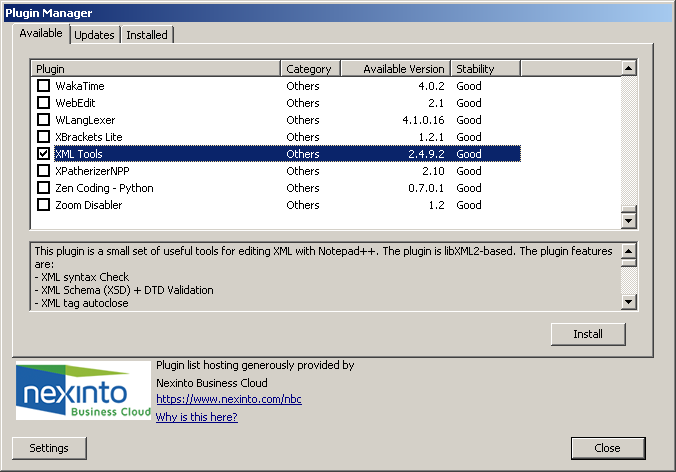Sort by the Available Version column header

[396, 69]
